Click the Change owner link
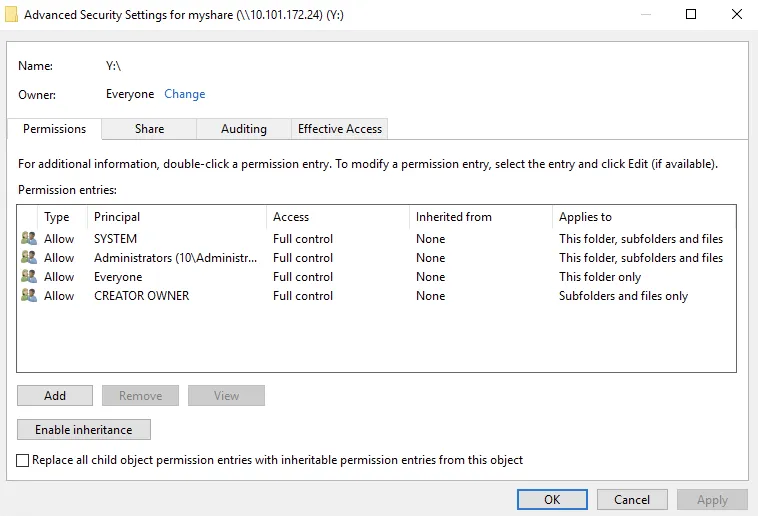The height and width of the screenshot is (516, 758). 184,94
